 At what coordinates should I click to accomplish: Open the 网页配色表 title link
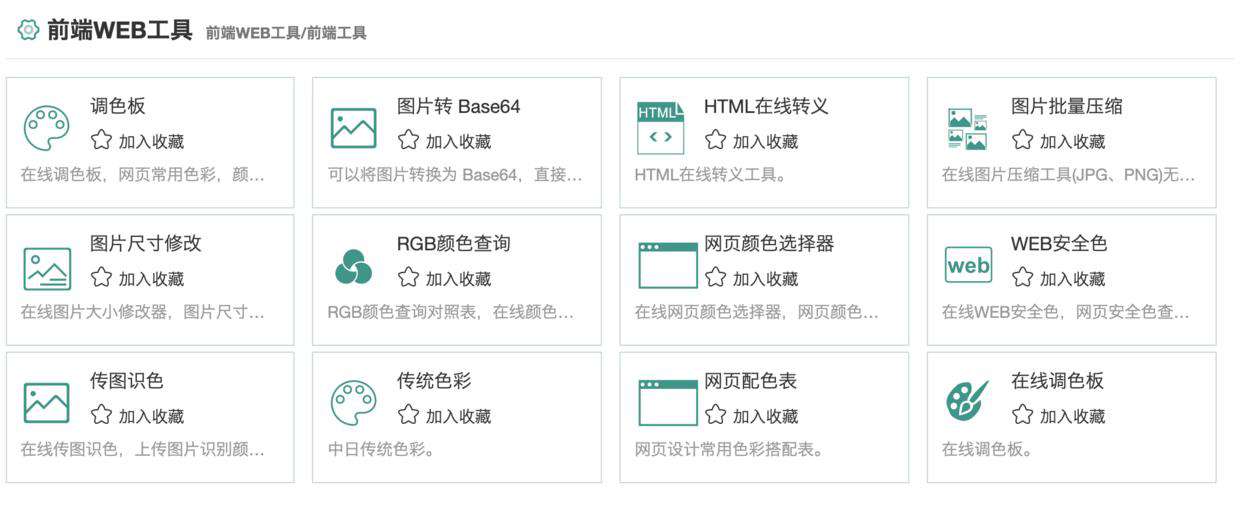click(751, 381)
